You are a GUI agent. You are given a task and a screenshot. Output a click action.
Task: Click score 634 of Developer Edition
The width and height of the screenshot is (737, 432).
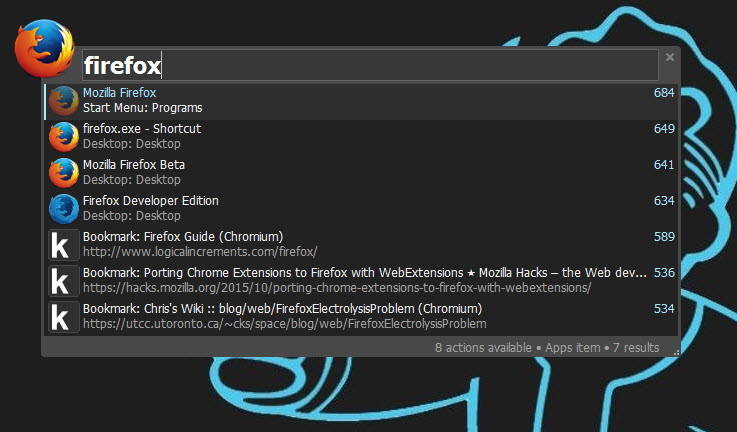(664, 201)
